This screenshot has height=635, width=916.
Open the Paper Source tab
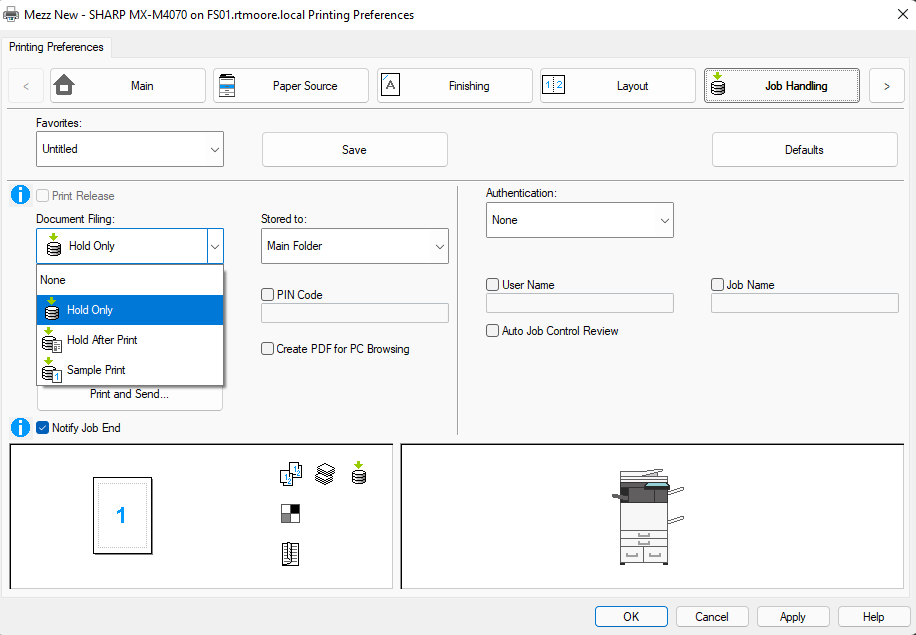point(291,86)
